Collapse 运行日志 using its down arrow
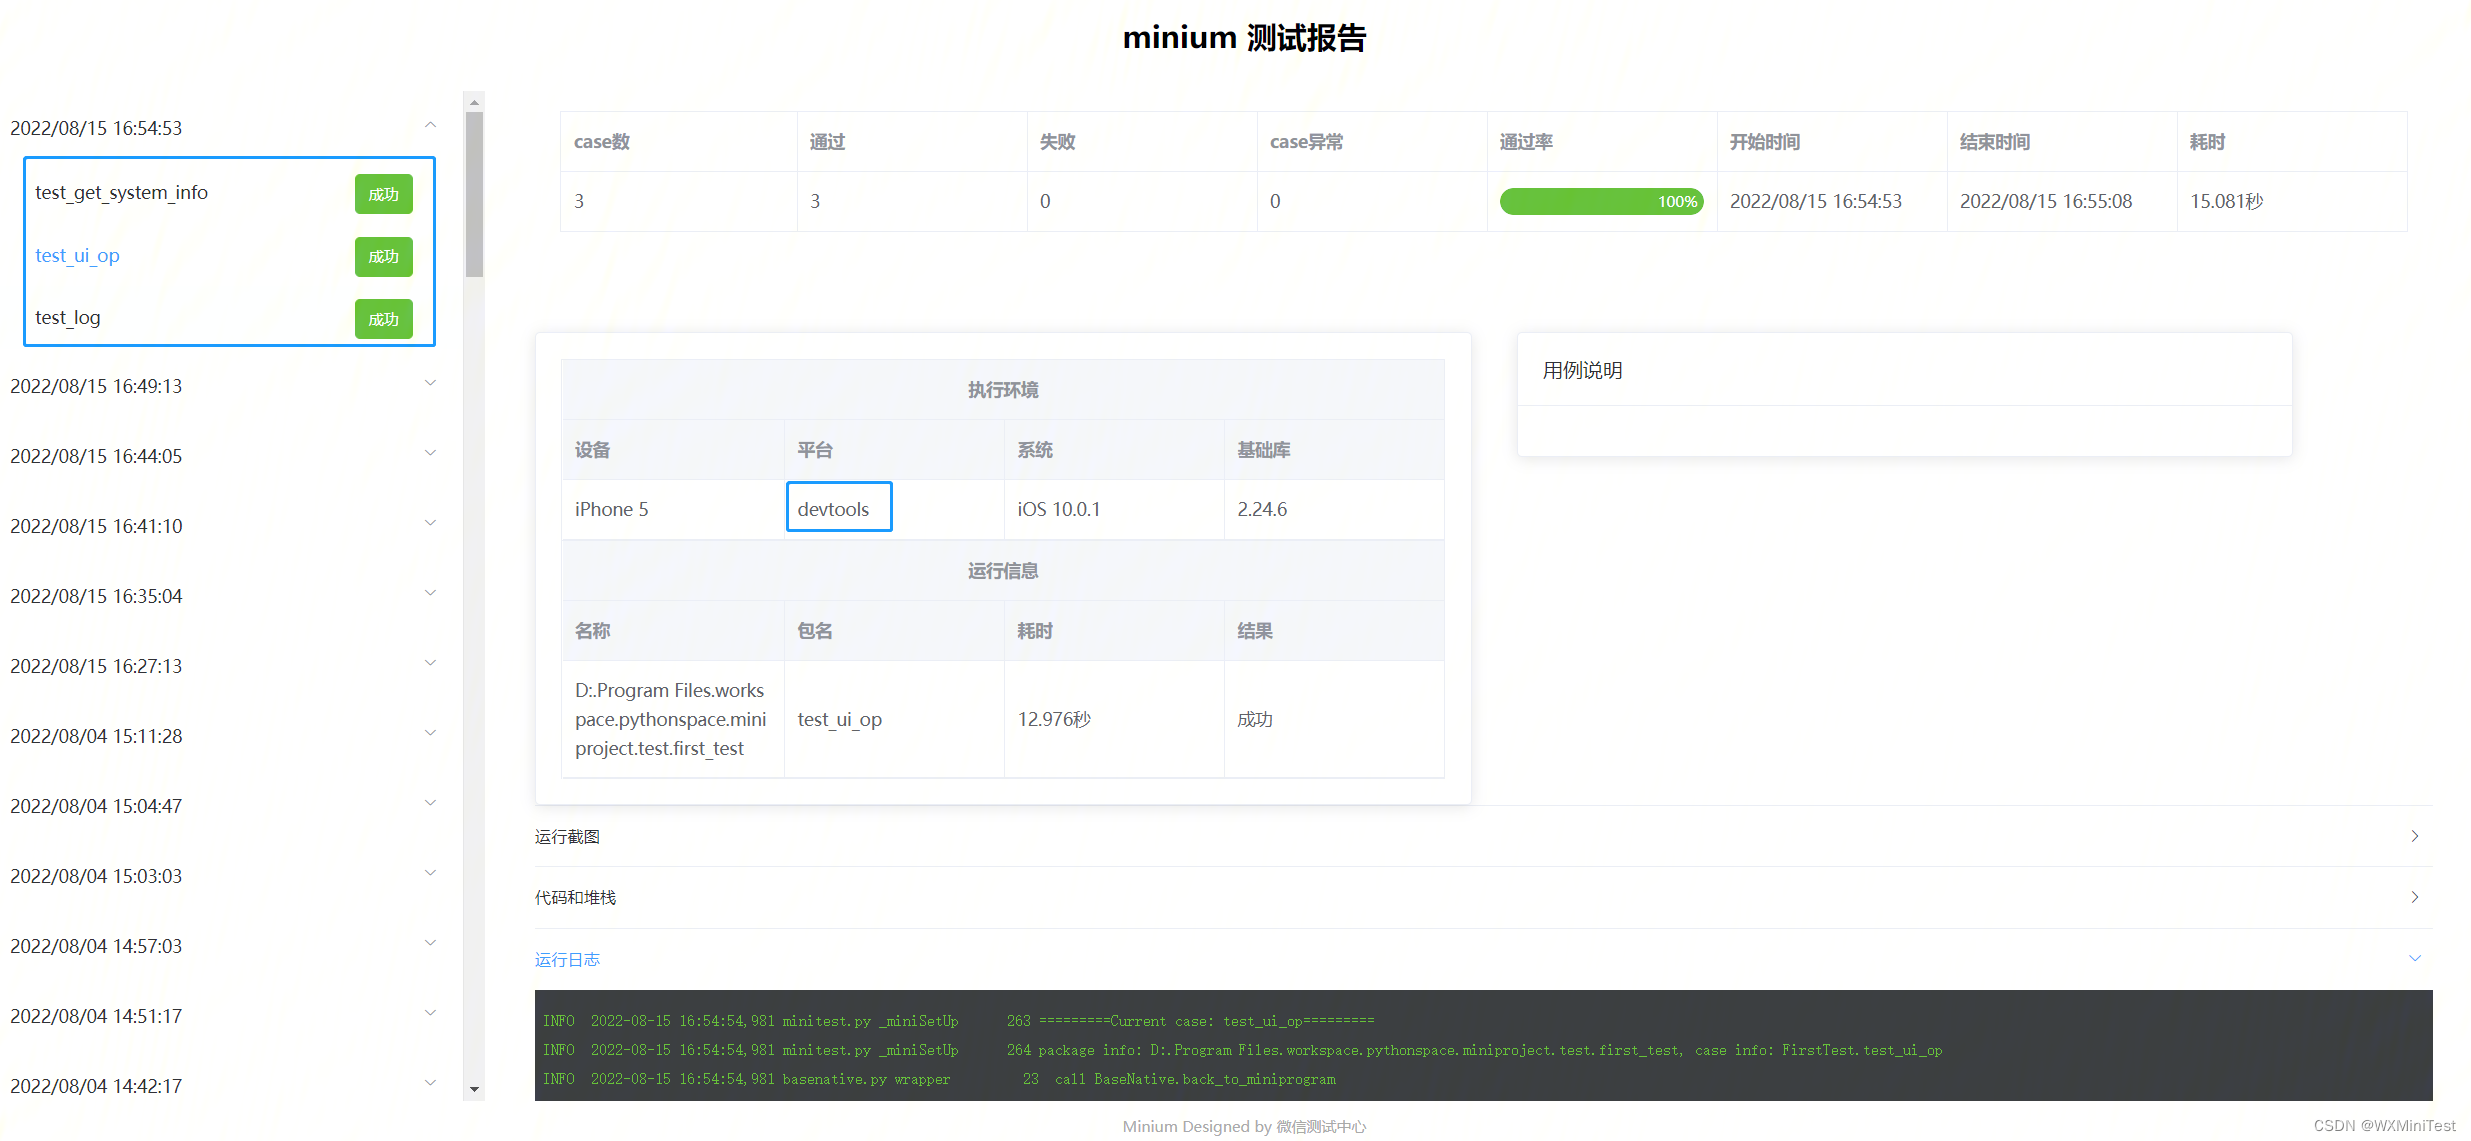Screen dimensions: 2471x1141 [2414, 959]
